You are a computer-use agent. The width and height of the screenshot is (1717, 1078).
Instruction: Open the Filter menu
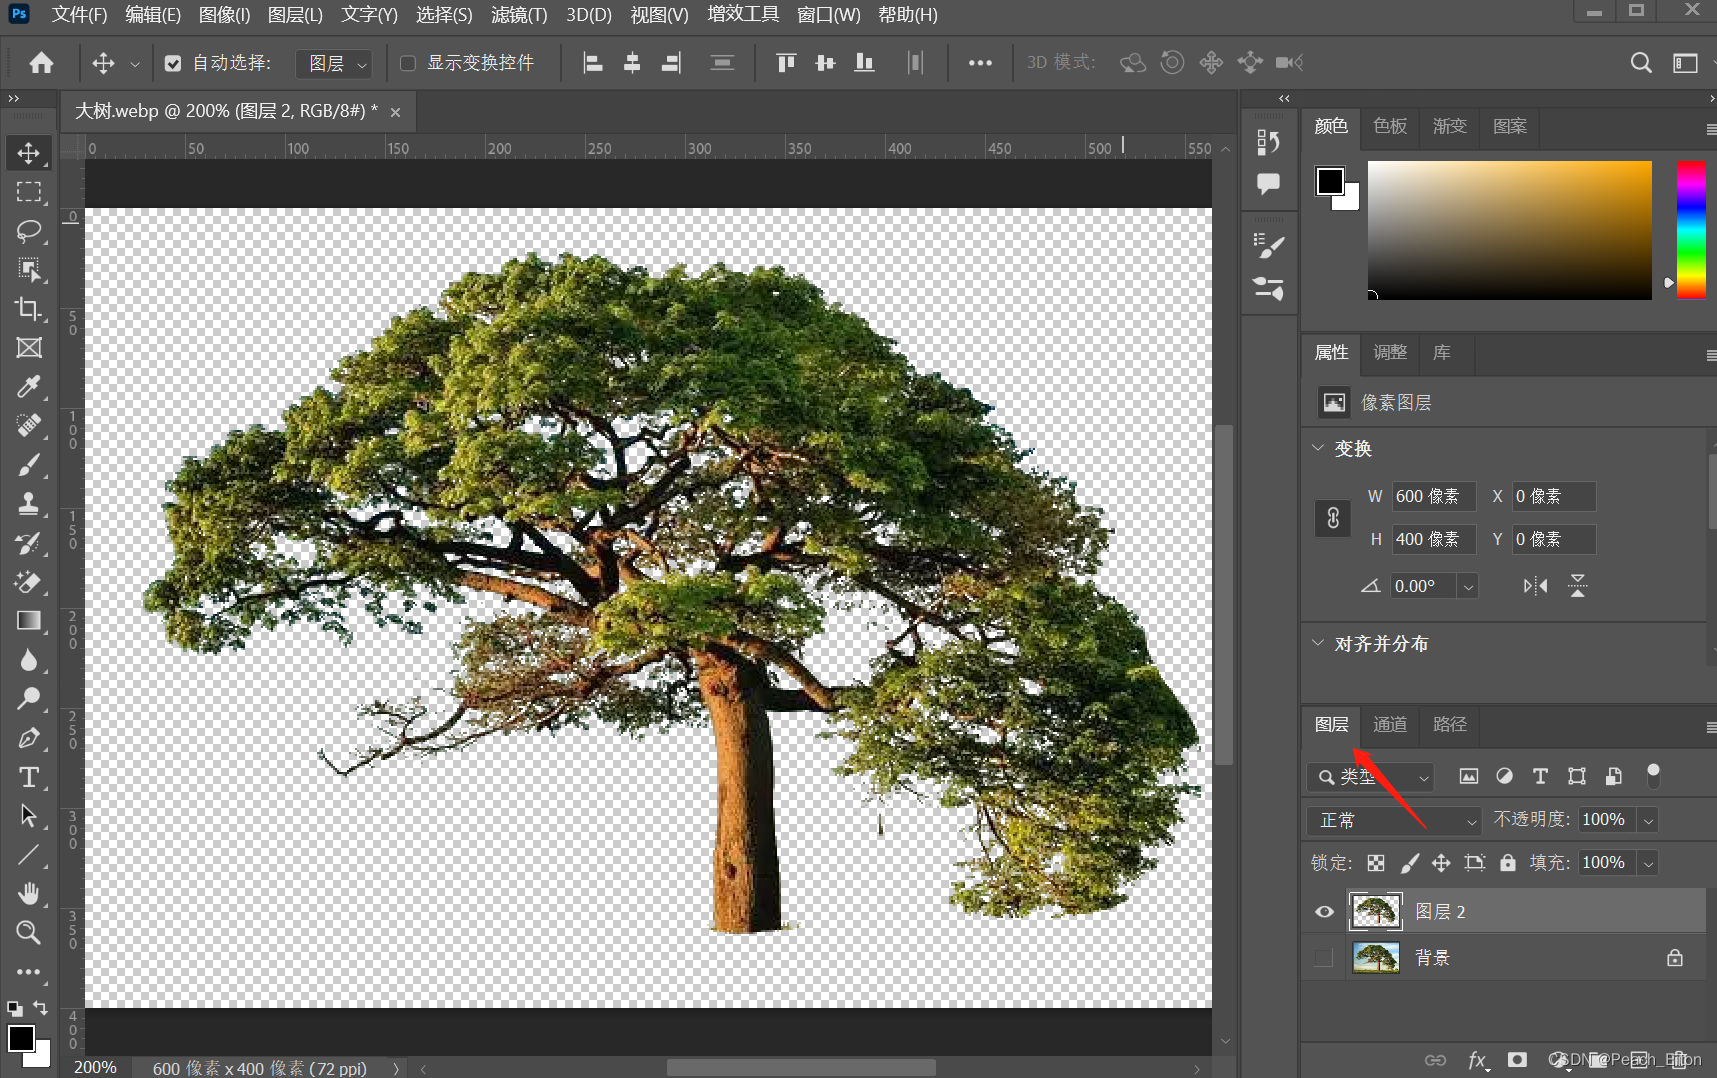pyautogui.click(x=519, y=15)
